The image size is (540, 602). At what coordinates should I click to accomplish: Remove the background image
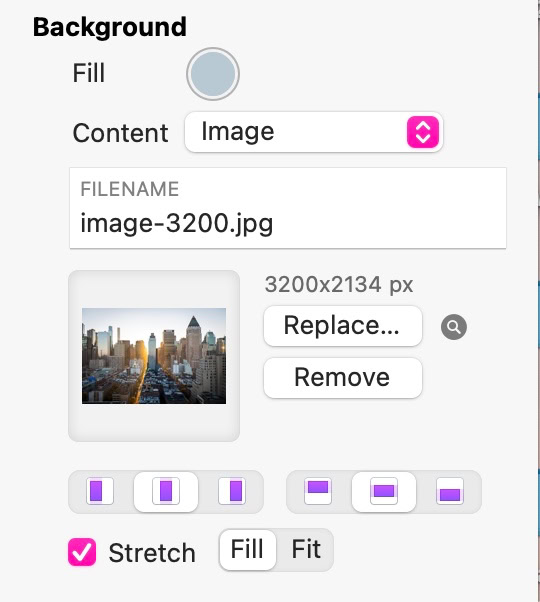click(343, 378)
